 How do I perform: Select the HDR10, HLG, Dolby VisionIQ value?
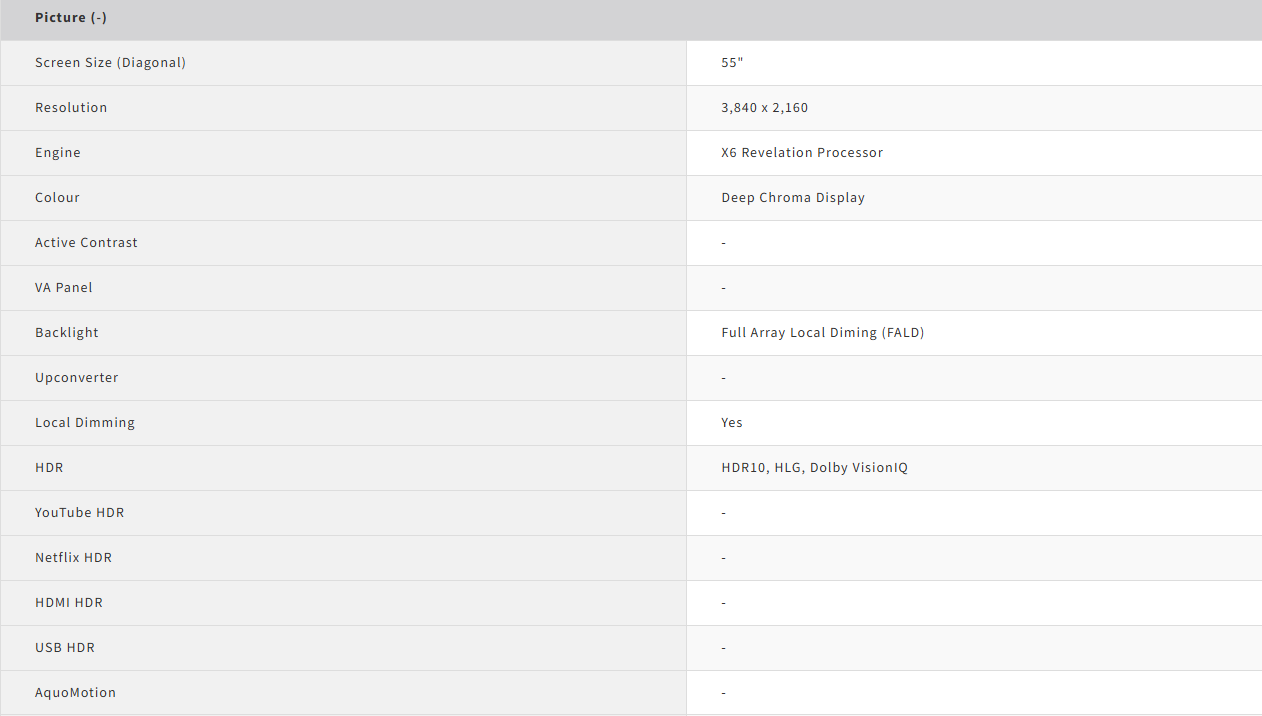pyautogui.click(x=814, y=468)
